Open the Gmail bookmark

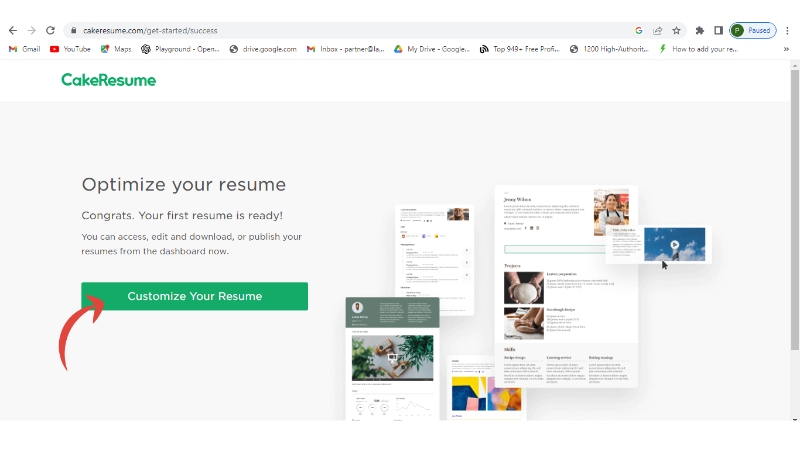pos(24,49)
